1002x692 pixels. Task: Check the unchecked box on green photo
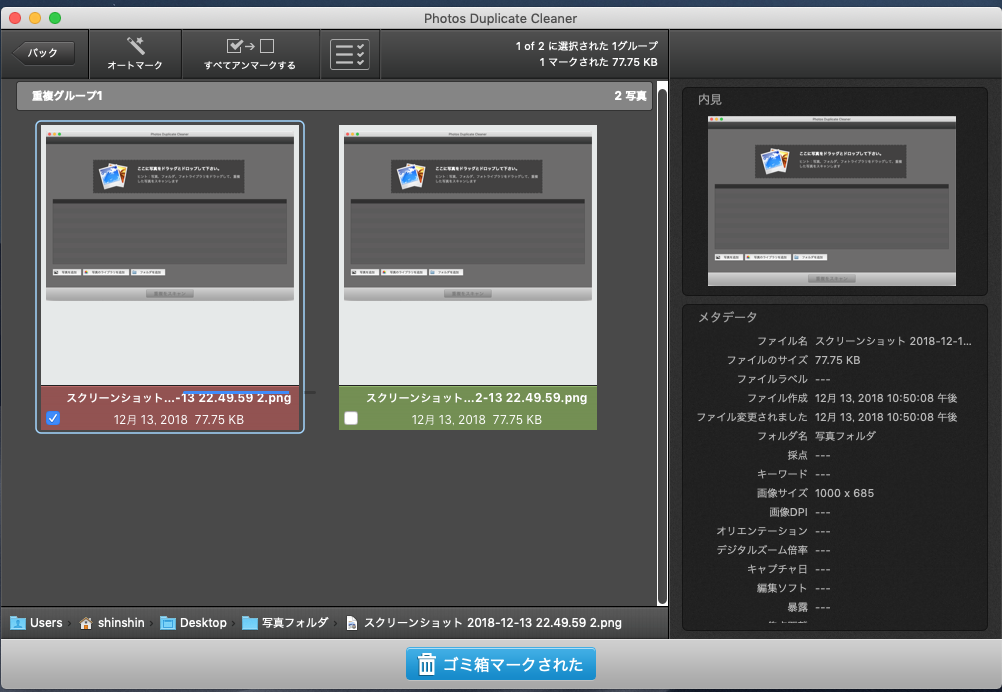(x=351, y=418)
